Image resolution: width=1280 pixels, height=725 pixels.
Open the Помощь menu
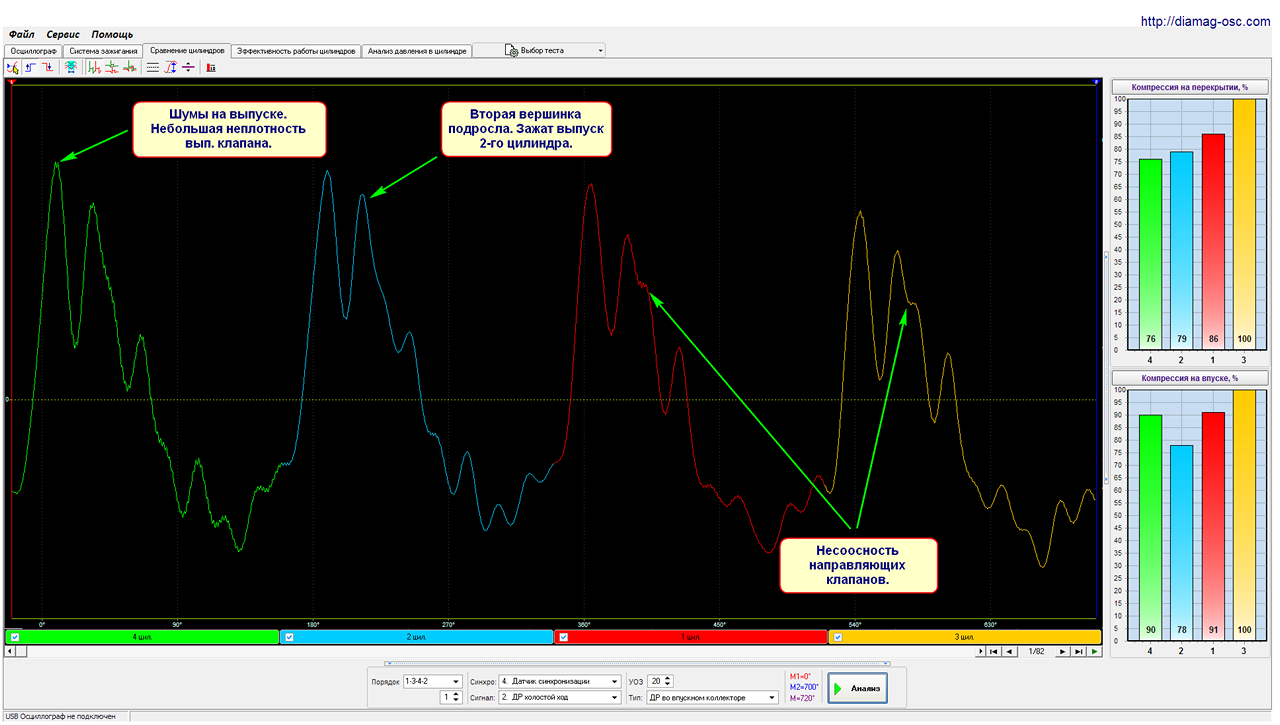tap(112, 34)
